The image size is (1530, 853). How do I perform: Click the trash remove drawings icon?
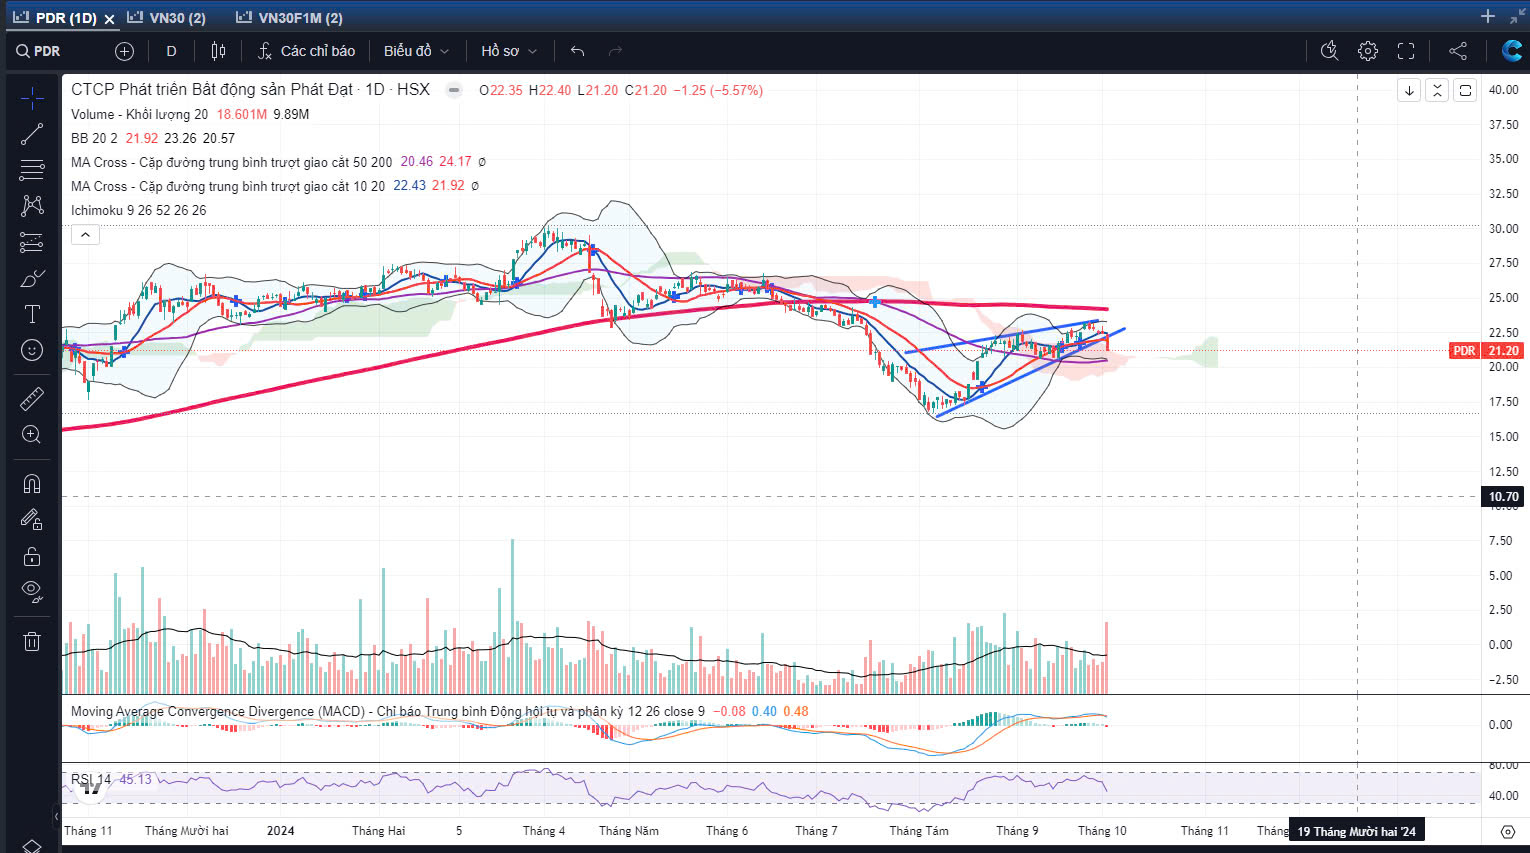(x=32, y=641)
